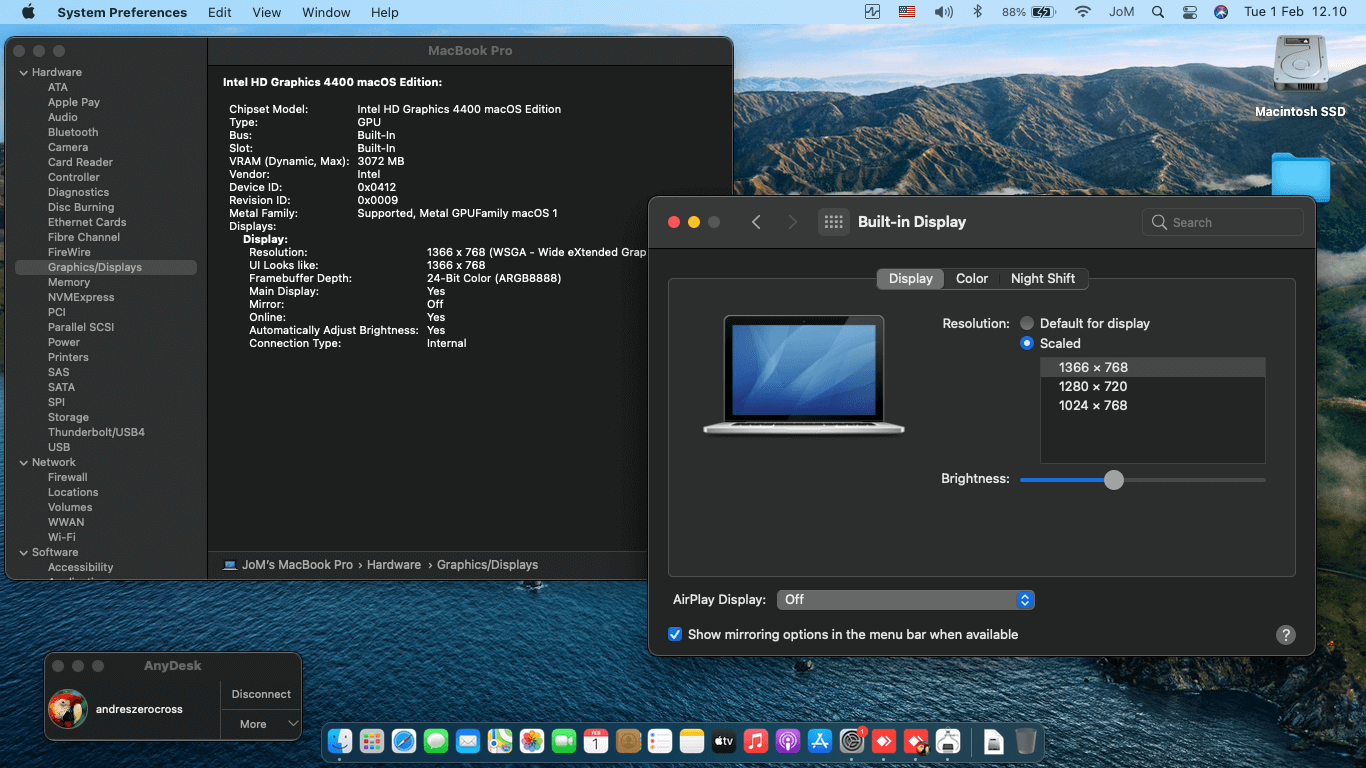Go back using the left chevron arrow

pyautogui.click(x=756, y=222)
